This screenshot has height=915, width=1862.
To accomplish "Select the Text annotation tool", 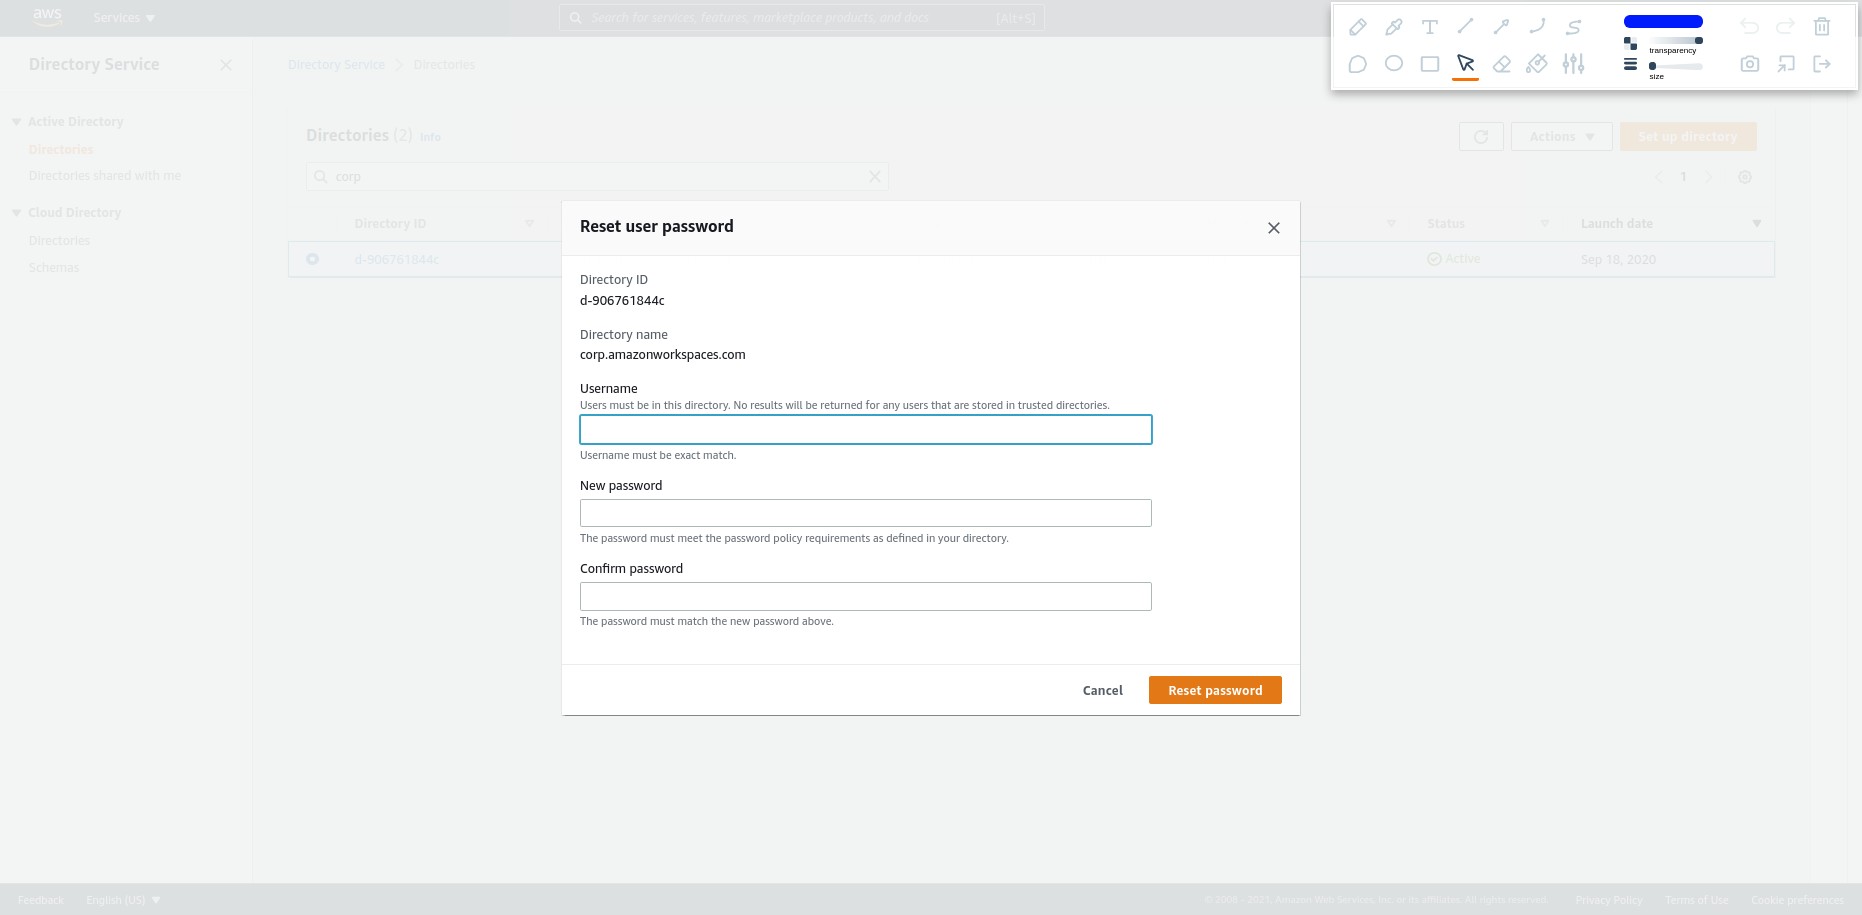I will coord(1429,27).
